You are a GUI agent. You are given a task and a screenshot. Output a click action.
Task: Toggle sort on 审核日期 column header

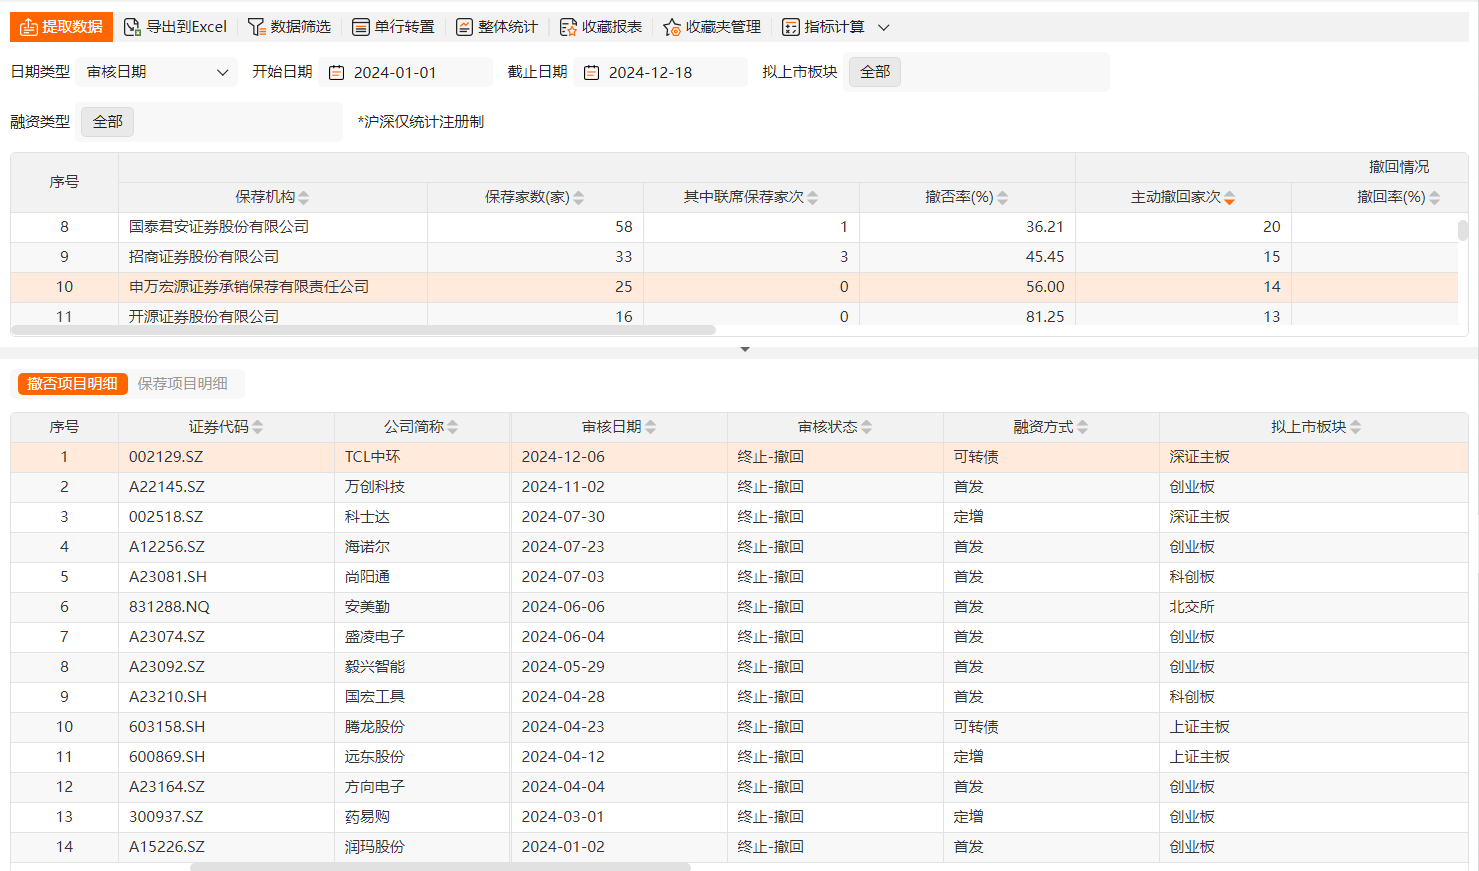pyautogui.click(x=650, y=427)
